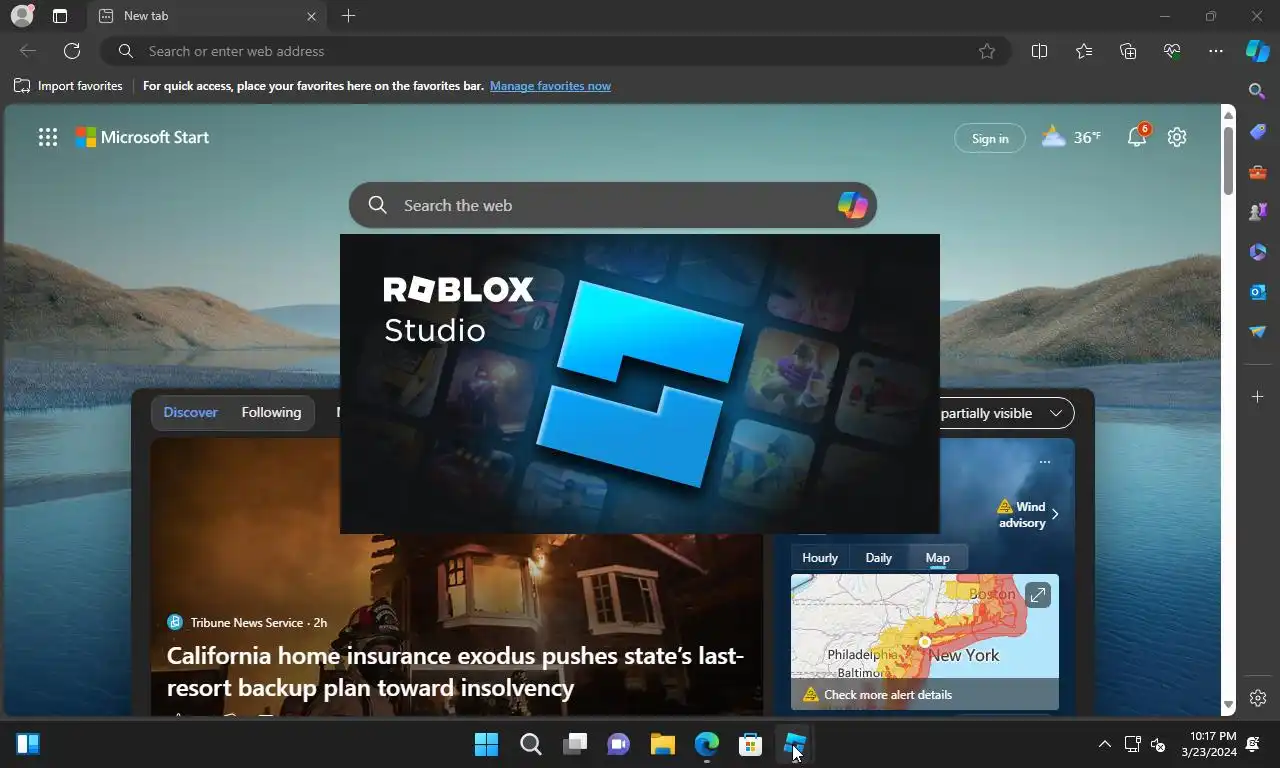This screenshot has width=1280, height=768.
Task: Open the tab actions menu icon
Action: [x=60, y=16]
